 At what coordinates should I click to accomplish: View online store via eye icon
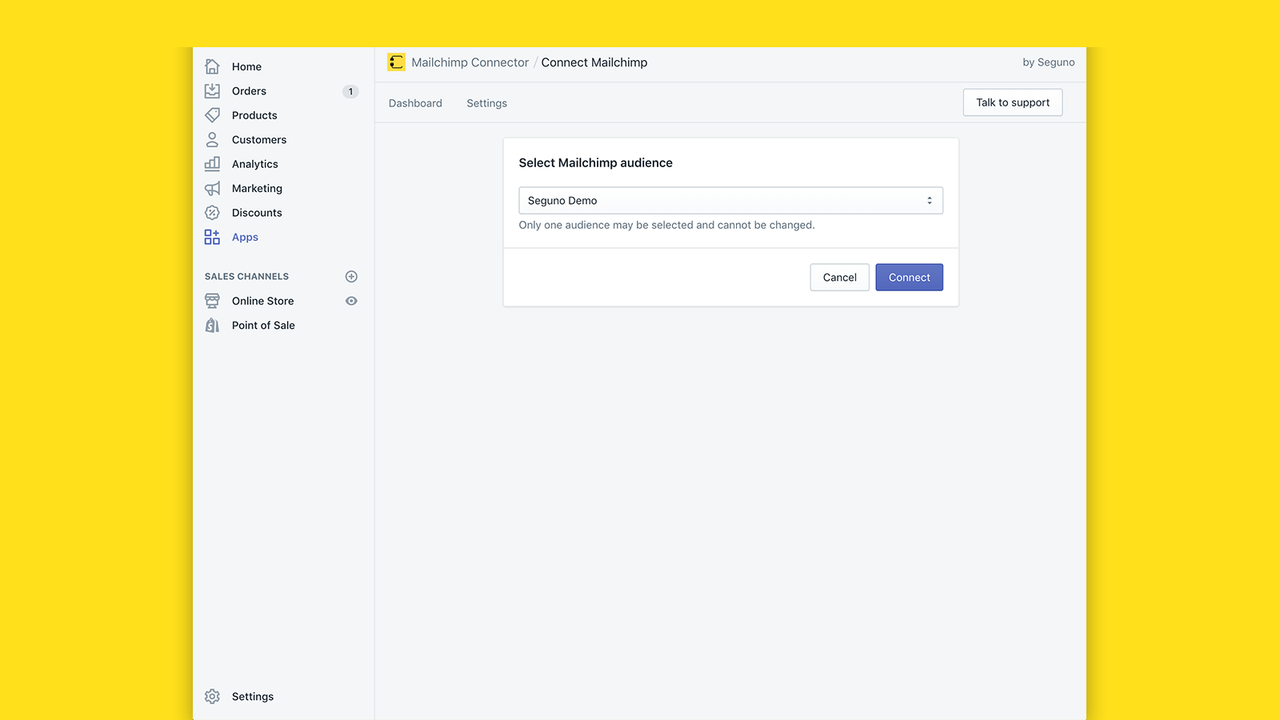[x=351, y=301]
